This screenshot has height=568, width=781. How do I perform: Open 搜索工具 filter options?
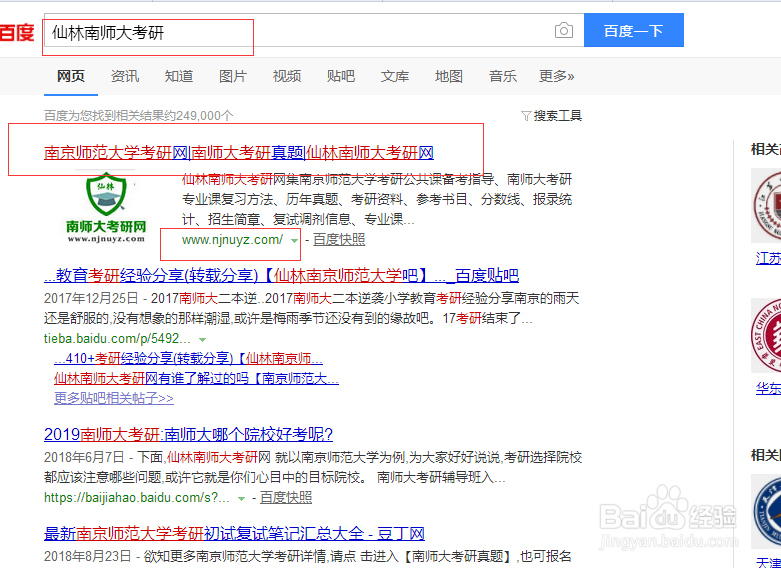click(x=551, y=116)
